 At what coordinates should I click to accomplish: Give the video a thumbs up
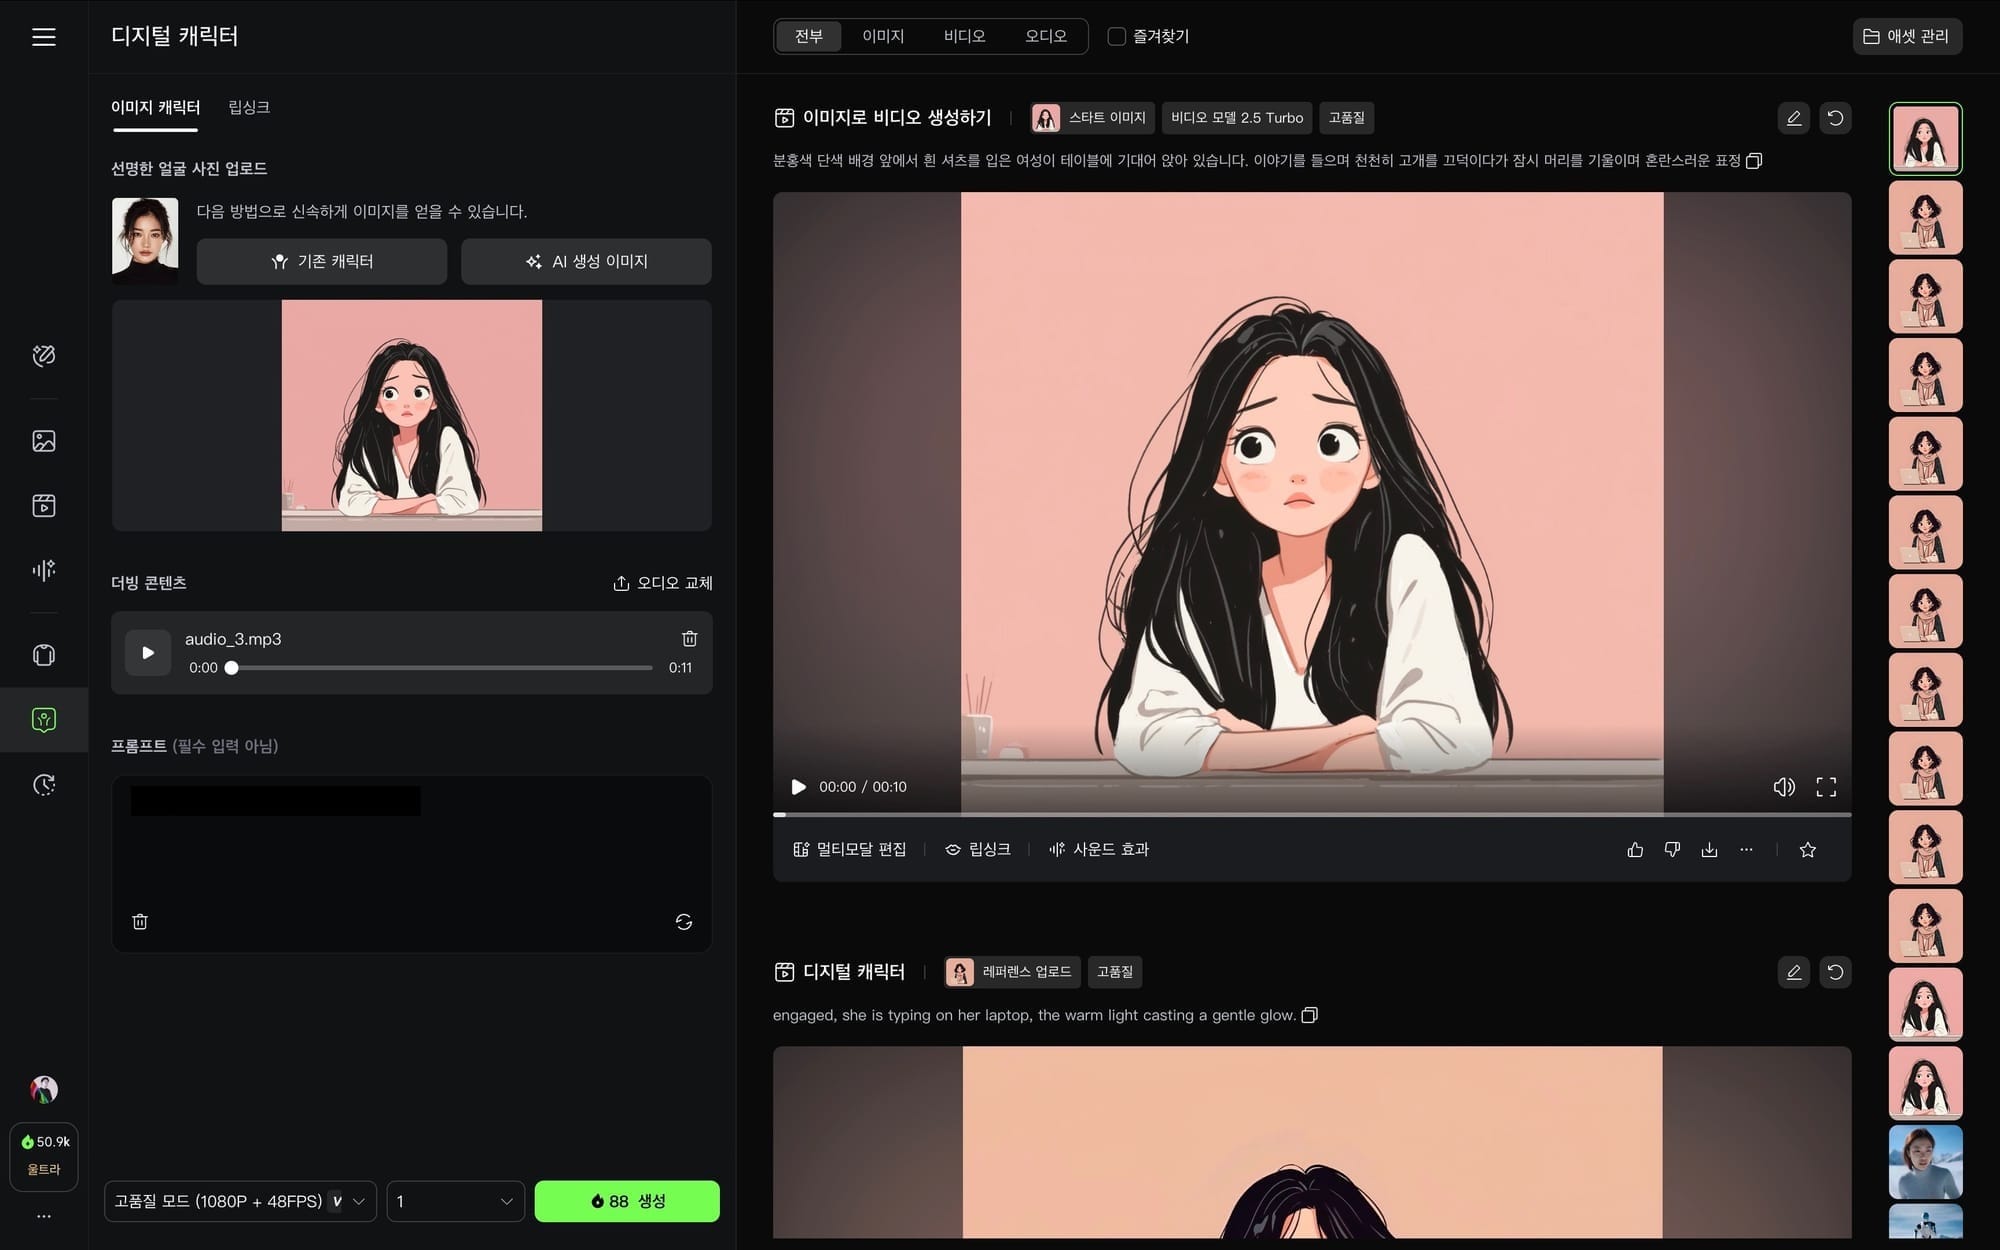tap(1635, 850)
